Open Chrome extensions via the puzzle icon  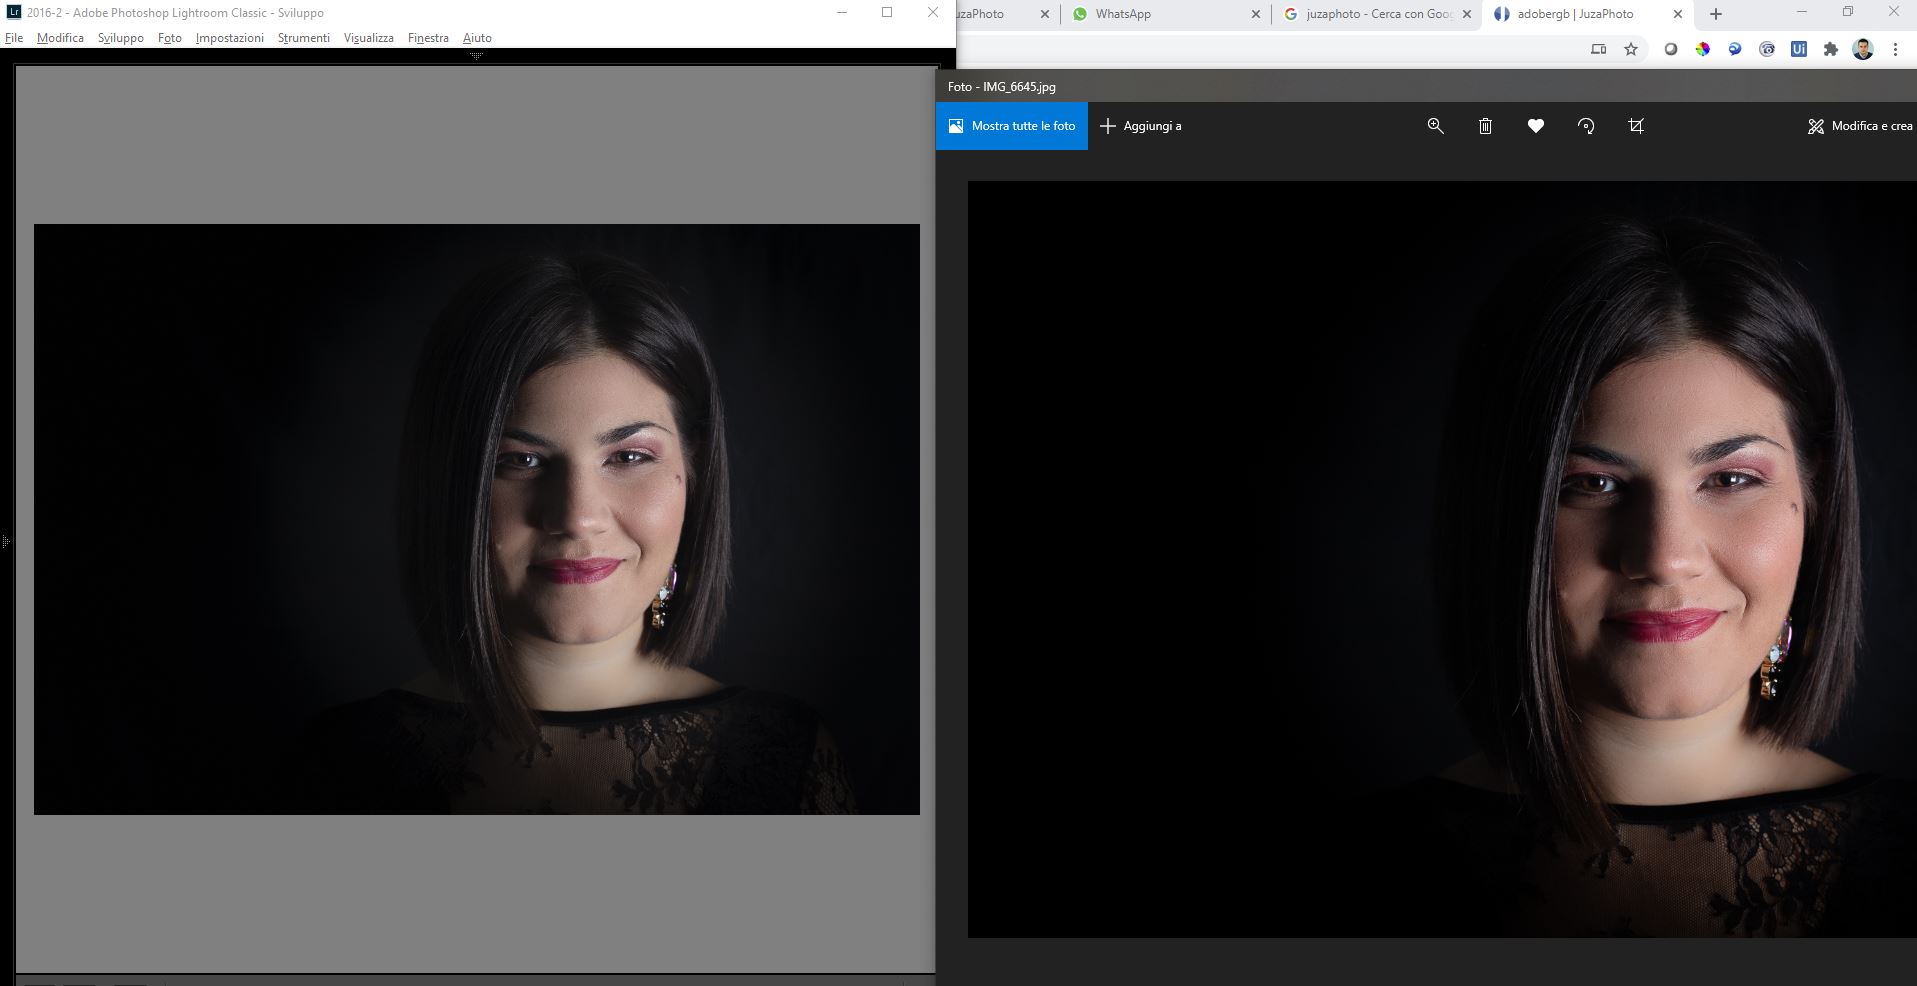1831,48
